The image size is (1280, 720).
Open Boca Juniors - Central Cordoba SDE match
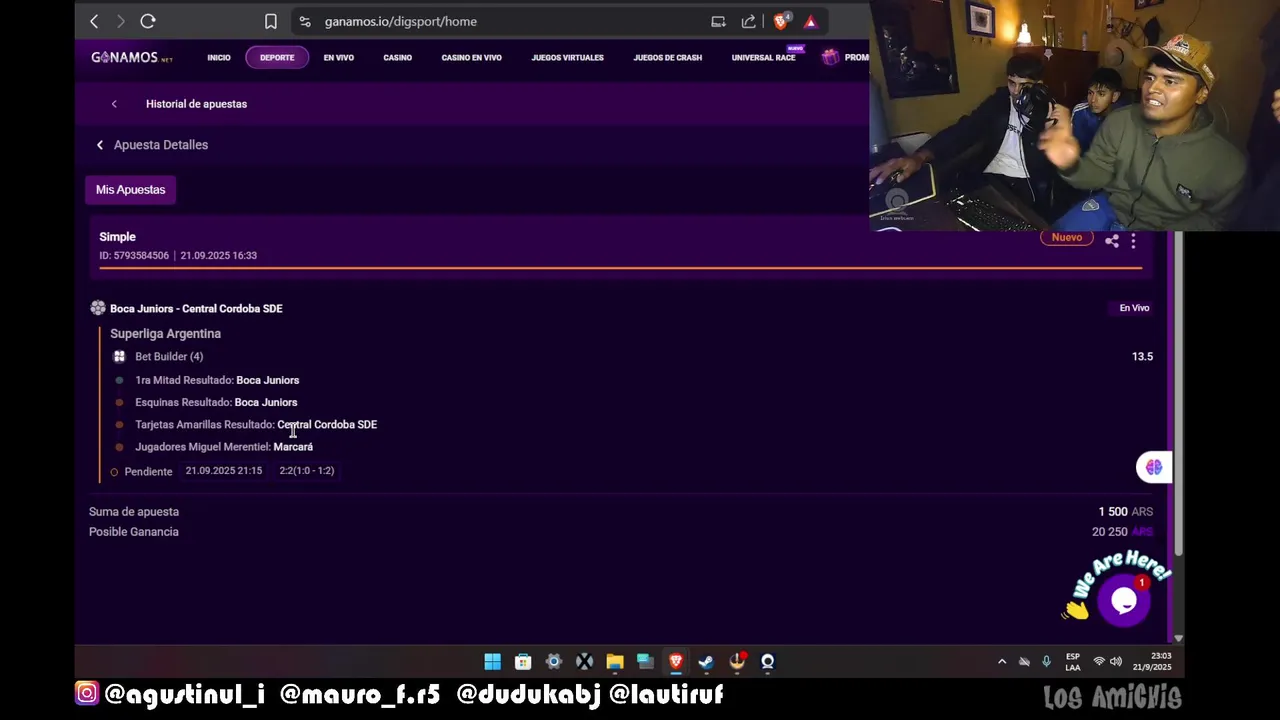196,309
